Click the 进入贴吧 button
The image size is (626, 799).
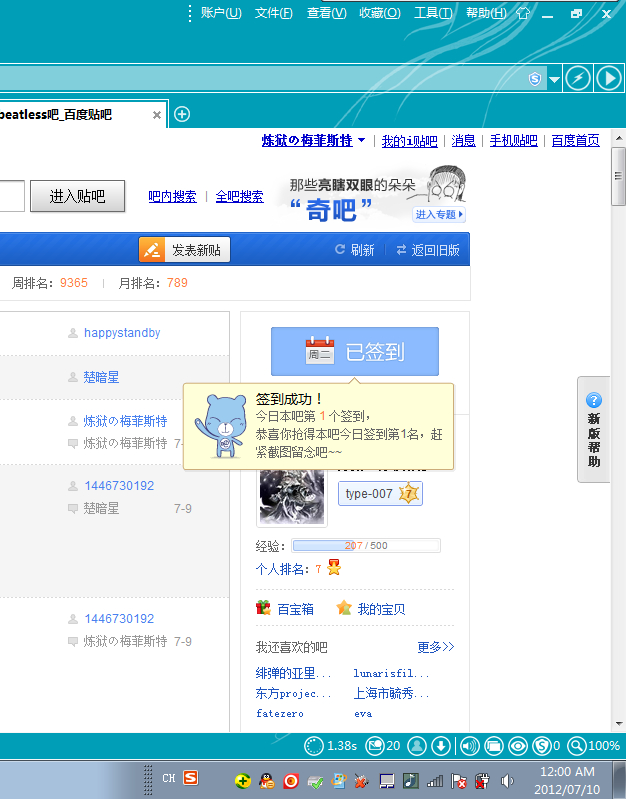point(77,196)
